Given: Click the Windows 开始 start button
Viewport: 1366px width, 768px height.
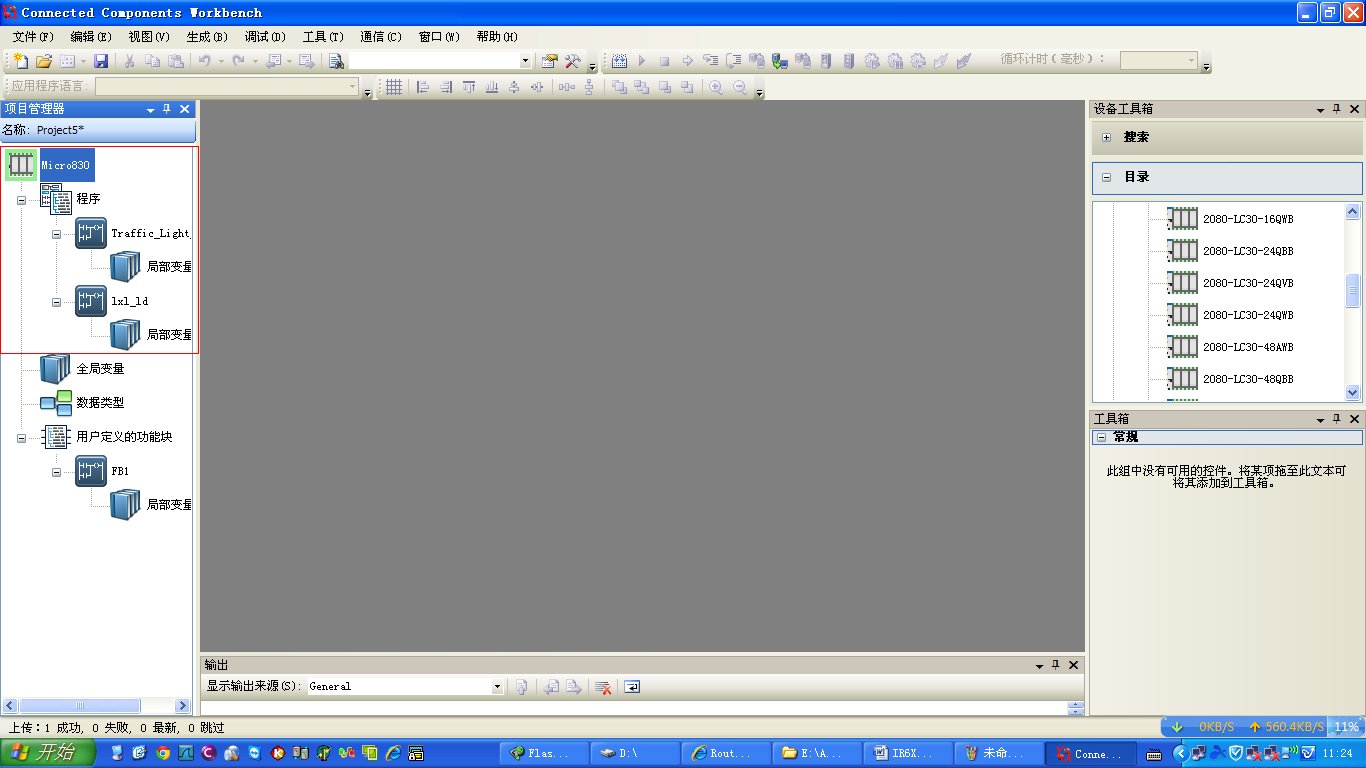Looking at the screenshot, I should click(x=48, y=753).
